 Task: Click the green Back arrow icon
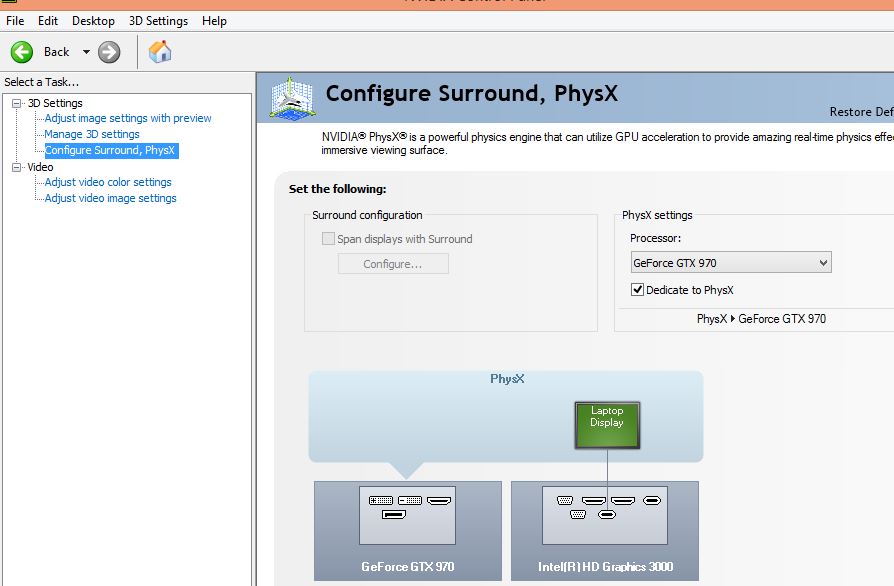click(22, 52)
